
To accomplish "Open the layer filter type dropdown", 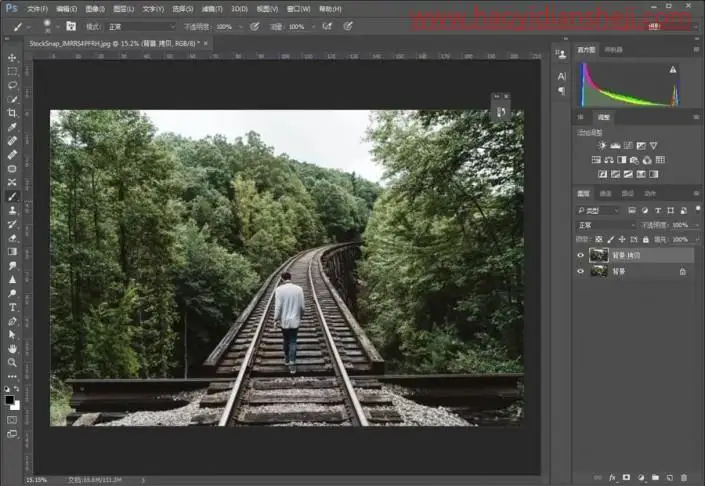I will point(598,210).
